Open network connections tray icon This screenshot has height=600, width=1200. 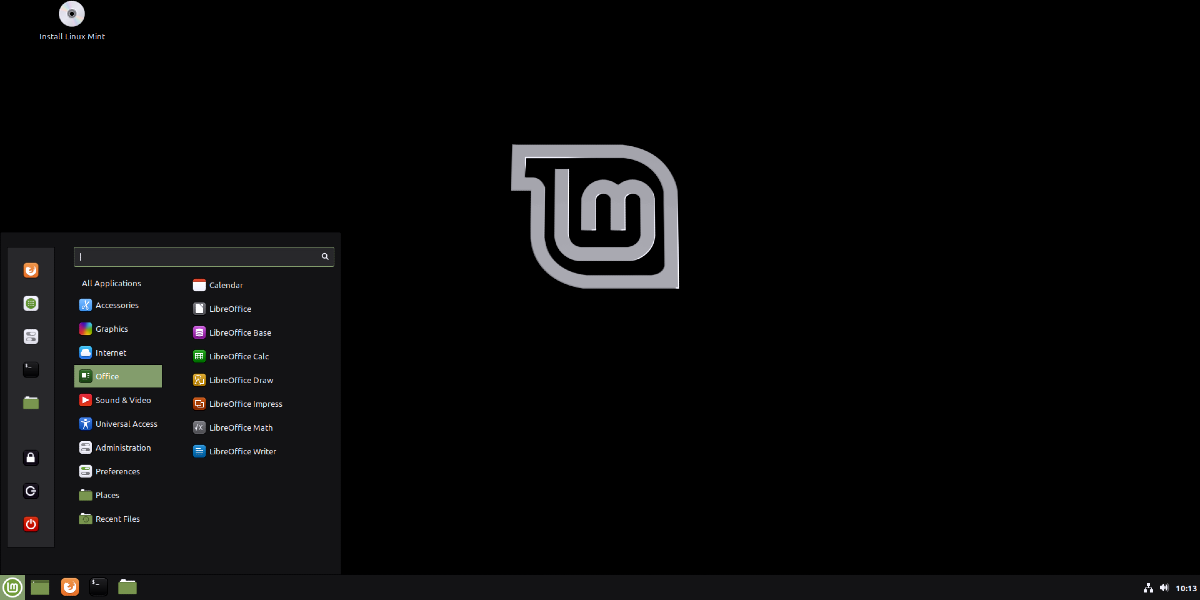coord(1148,588)
